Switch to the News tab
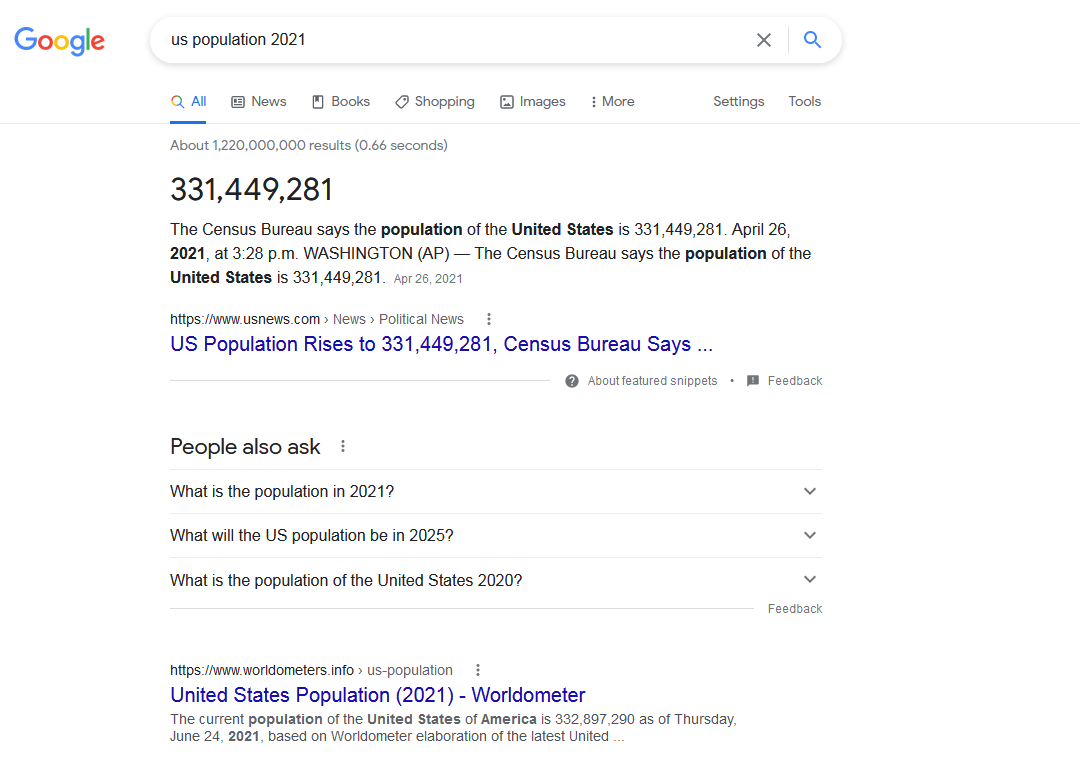The image size is (1080, 779). 259,102
